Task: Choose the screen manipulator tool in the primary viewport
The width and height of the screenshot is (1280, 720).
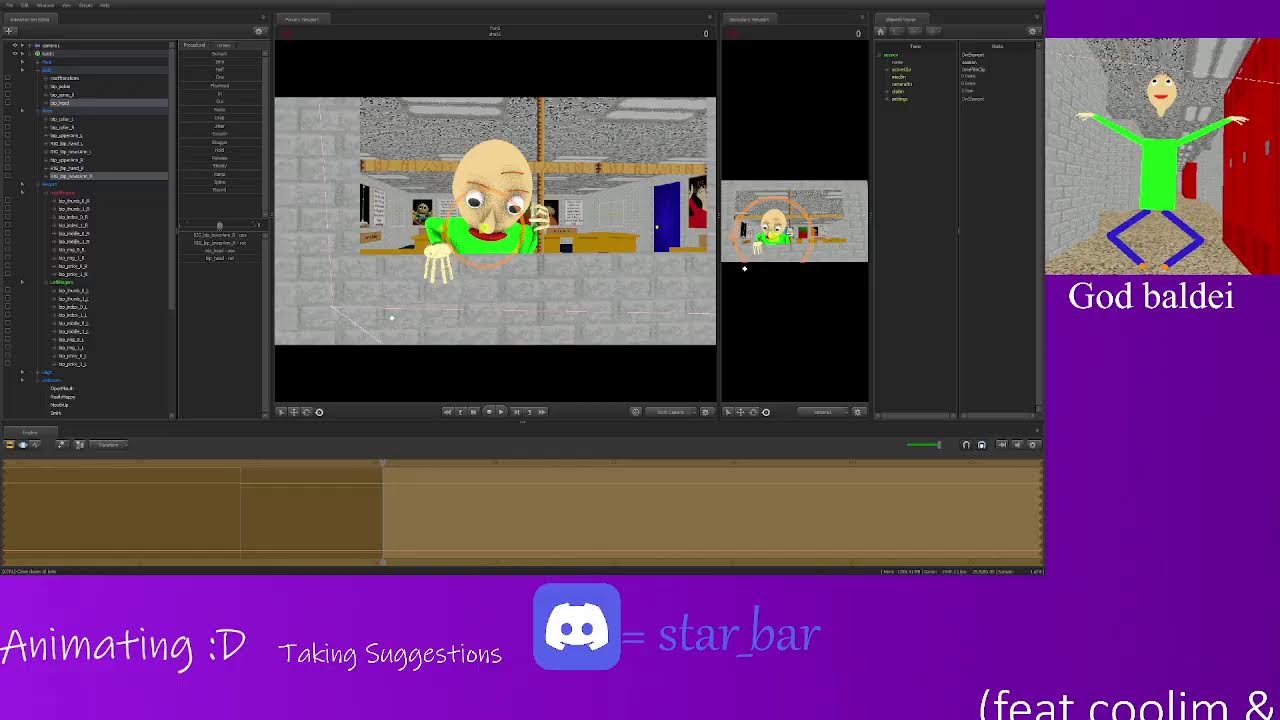Action: tap(319, 412)
